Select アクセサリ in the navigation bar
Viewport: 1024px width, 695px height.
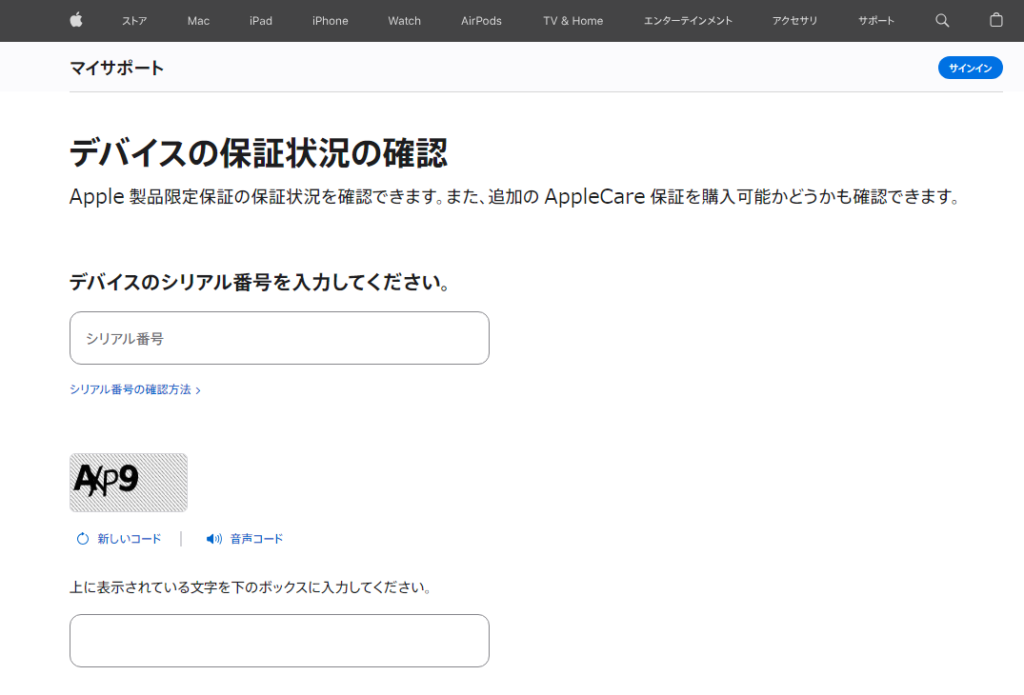coord(795,21)
